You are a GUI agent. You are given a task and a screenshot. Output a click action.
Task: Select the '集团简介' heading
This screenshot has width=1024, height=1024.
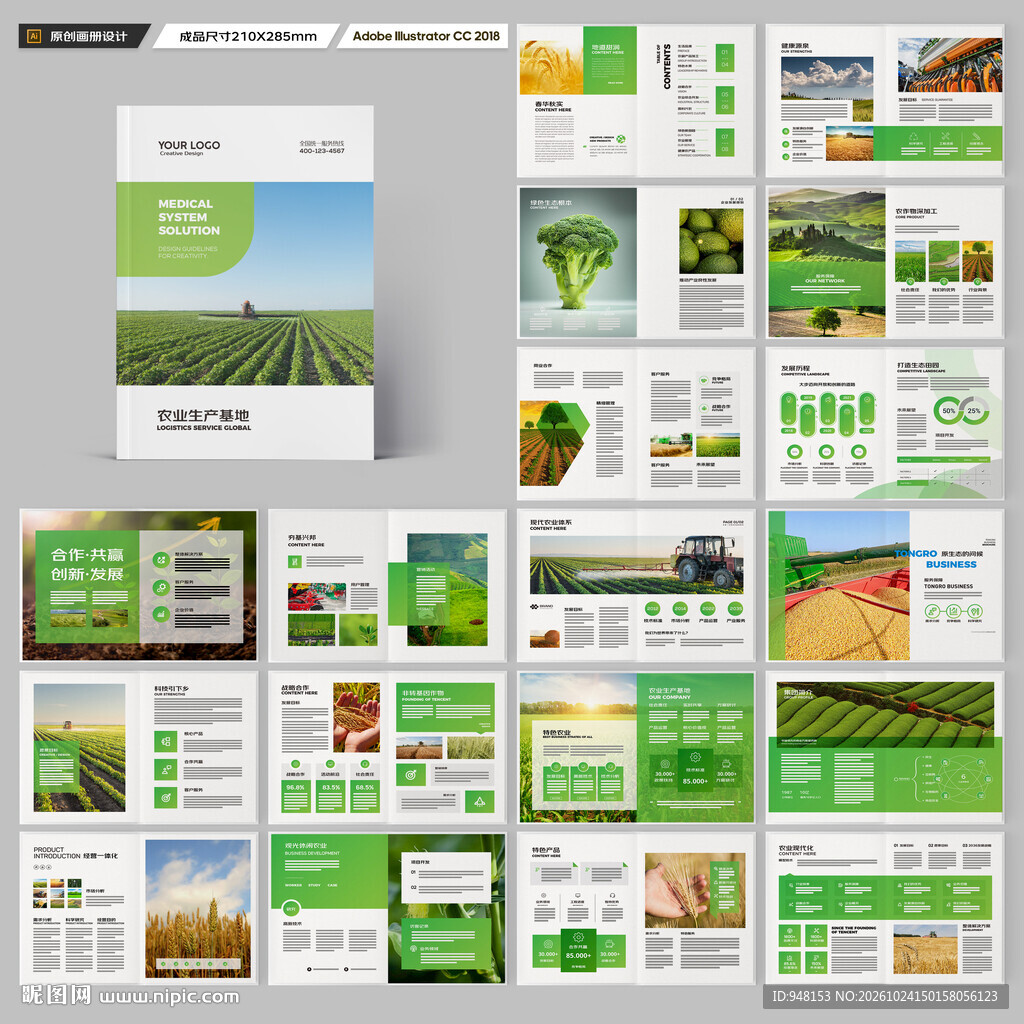click(798, 692)
